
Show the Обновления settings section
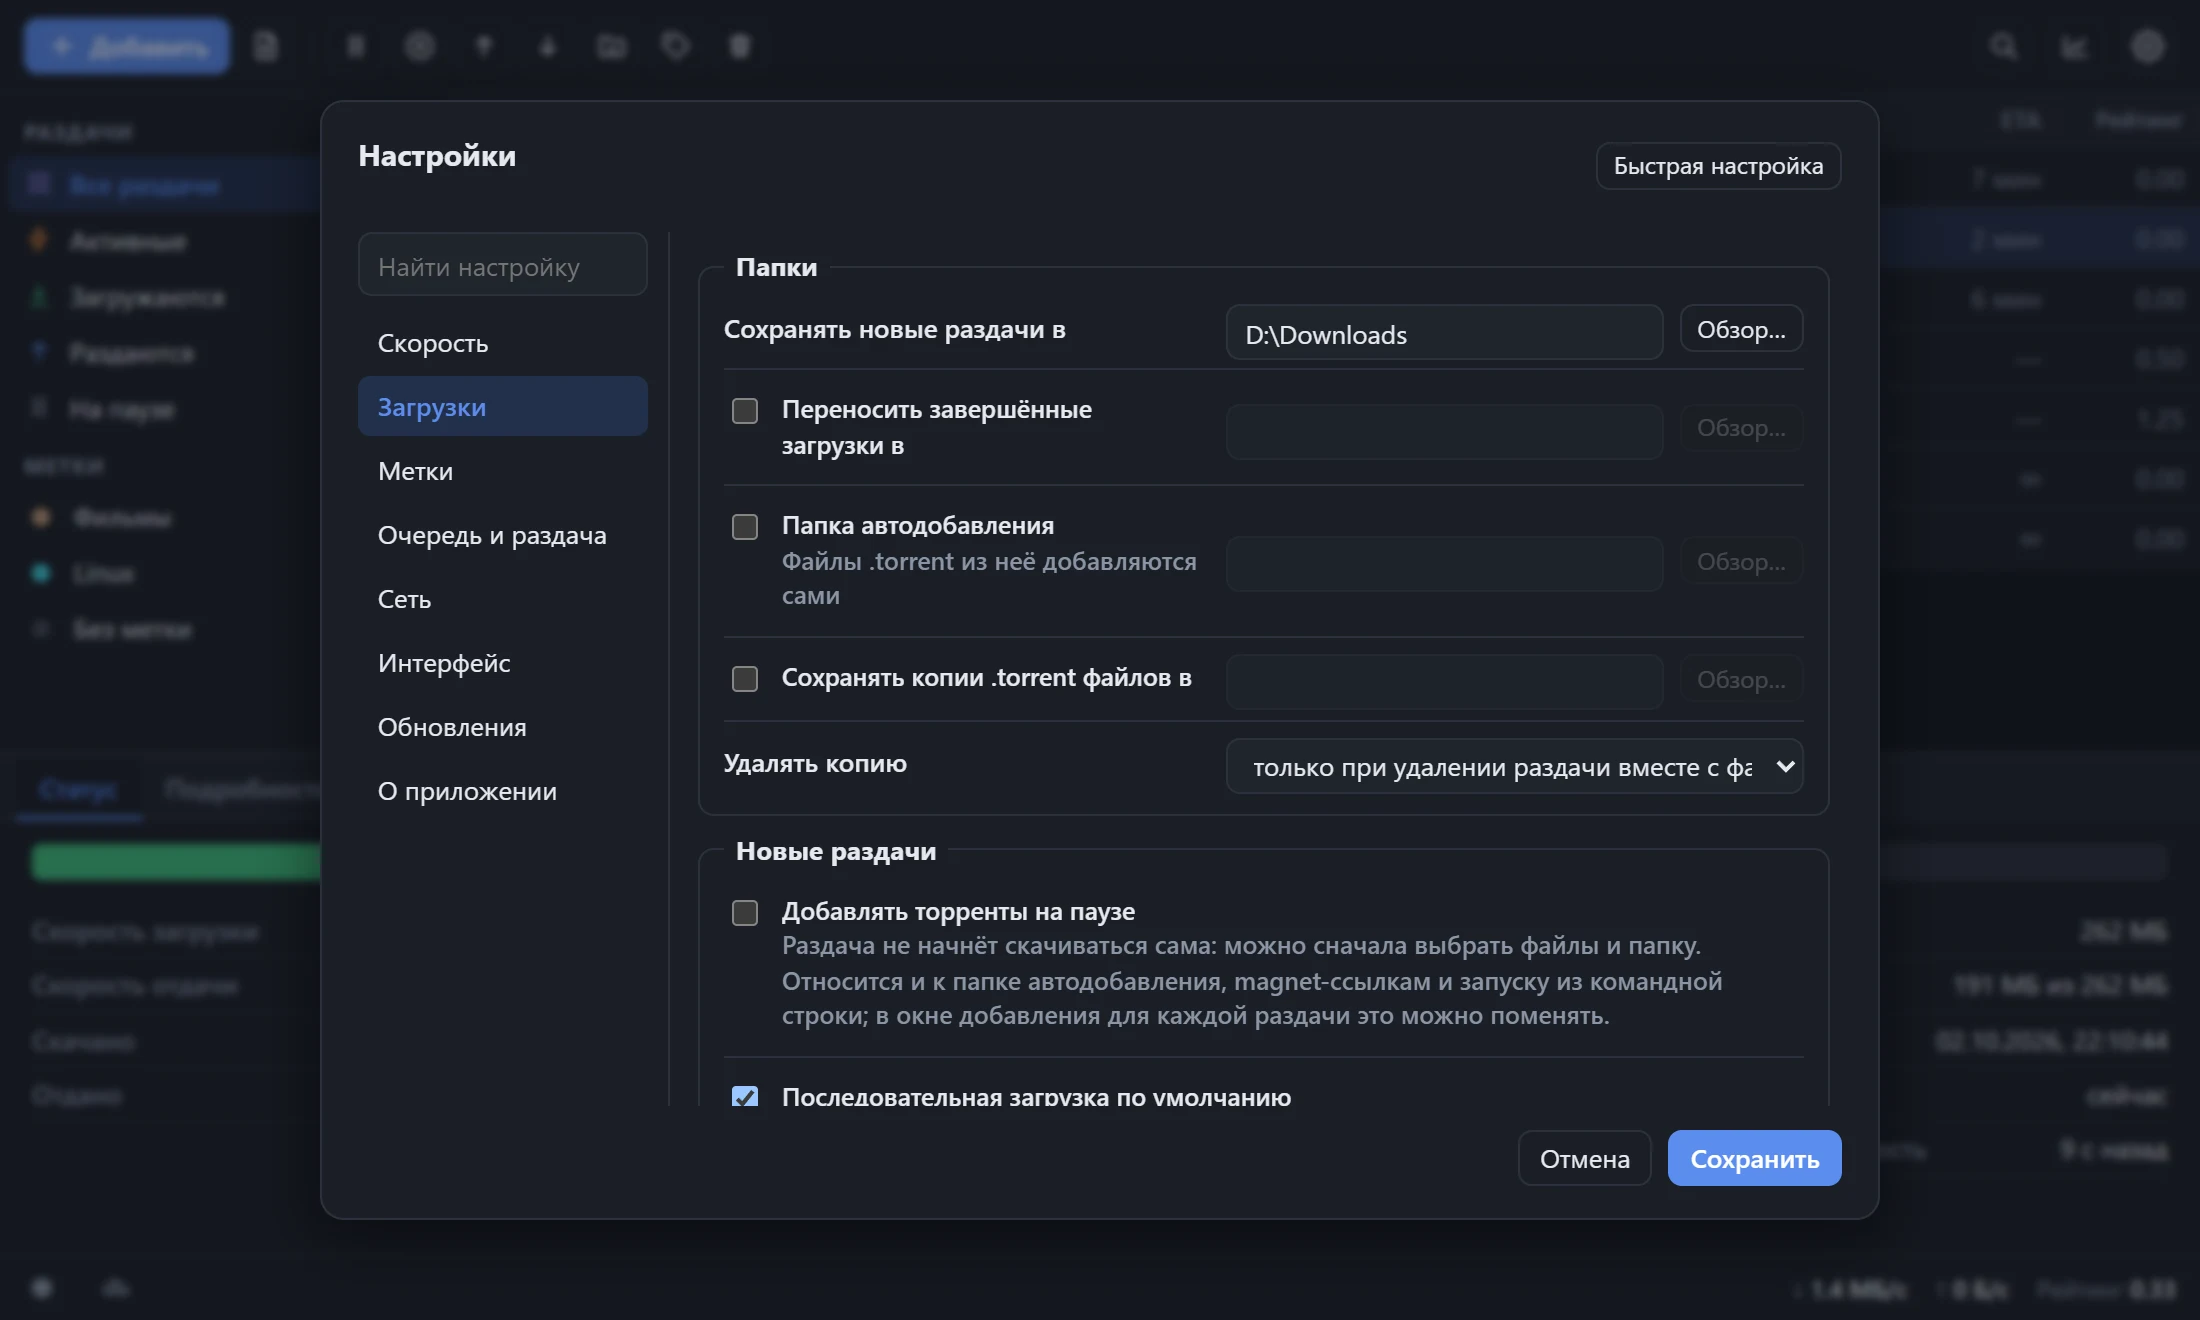tap(502, 727)
